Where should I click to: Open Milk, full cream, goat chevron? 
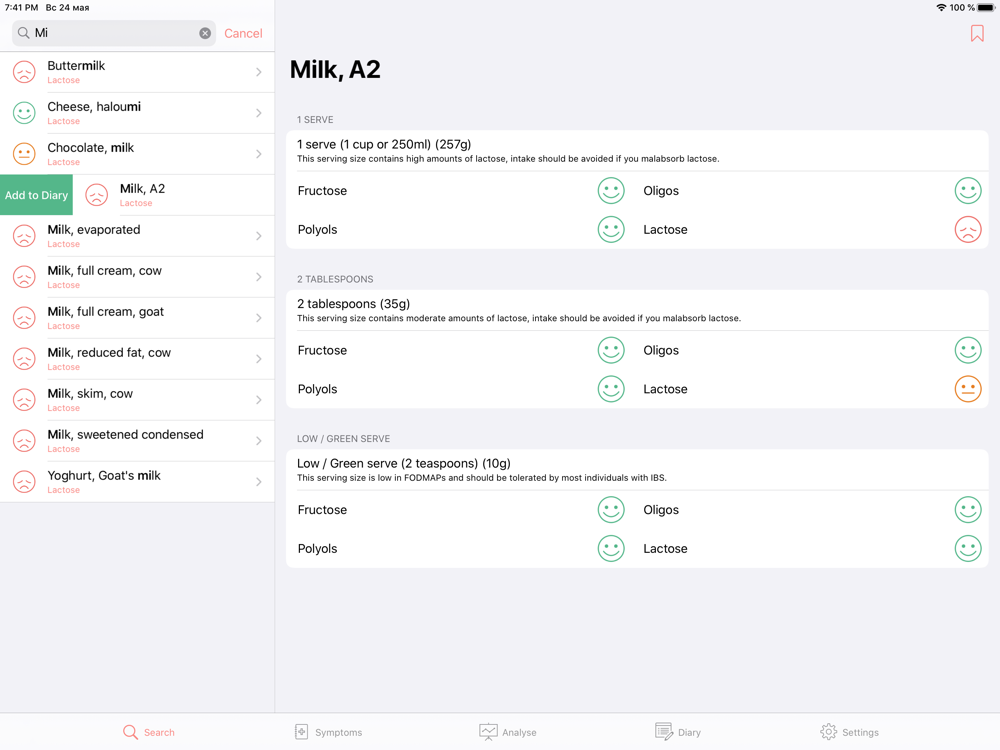click(x=259, y=318)
